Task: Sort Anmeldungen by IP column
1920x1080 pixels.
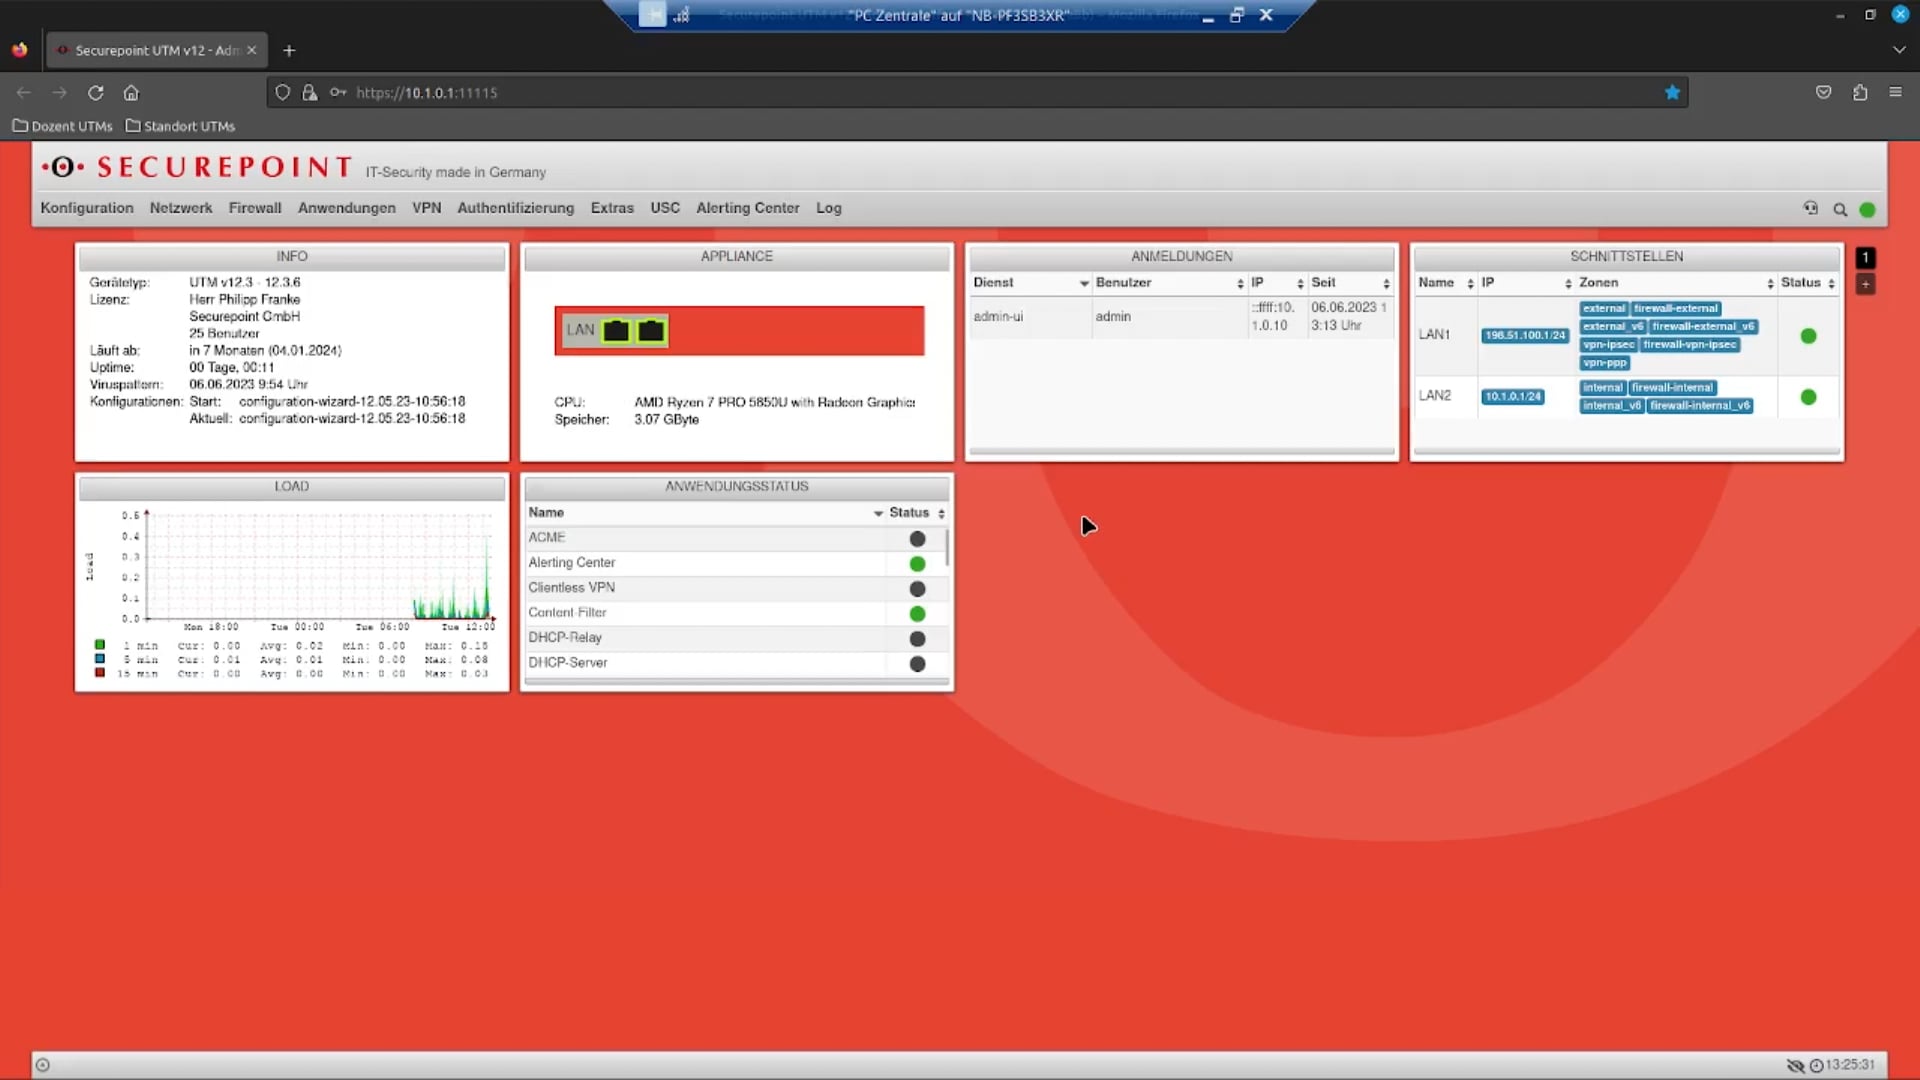Action: (1278, 283)
